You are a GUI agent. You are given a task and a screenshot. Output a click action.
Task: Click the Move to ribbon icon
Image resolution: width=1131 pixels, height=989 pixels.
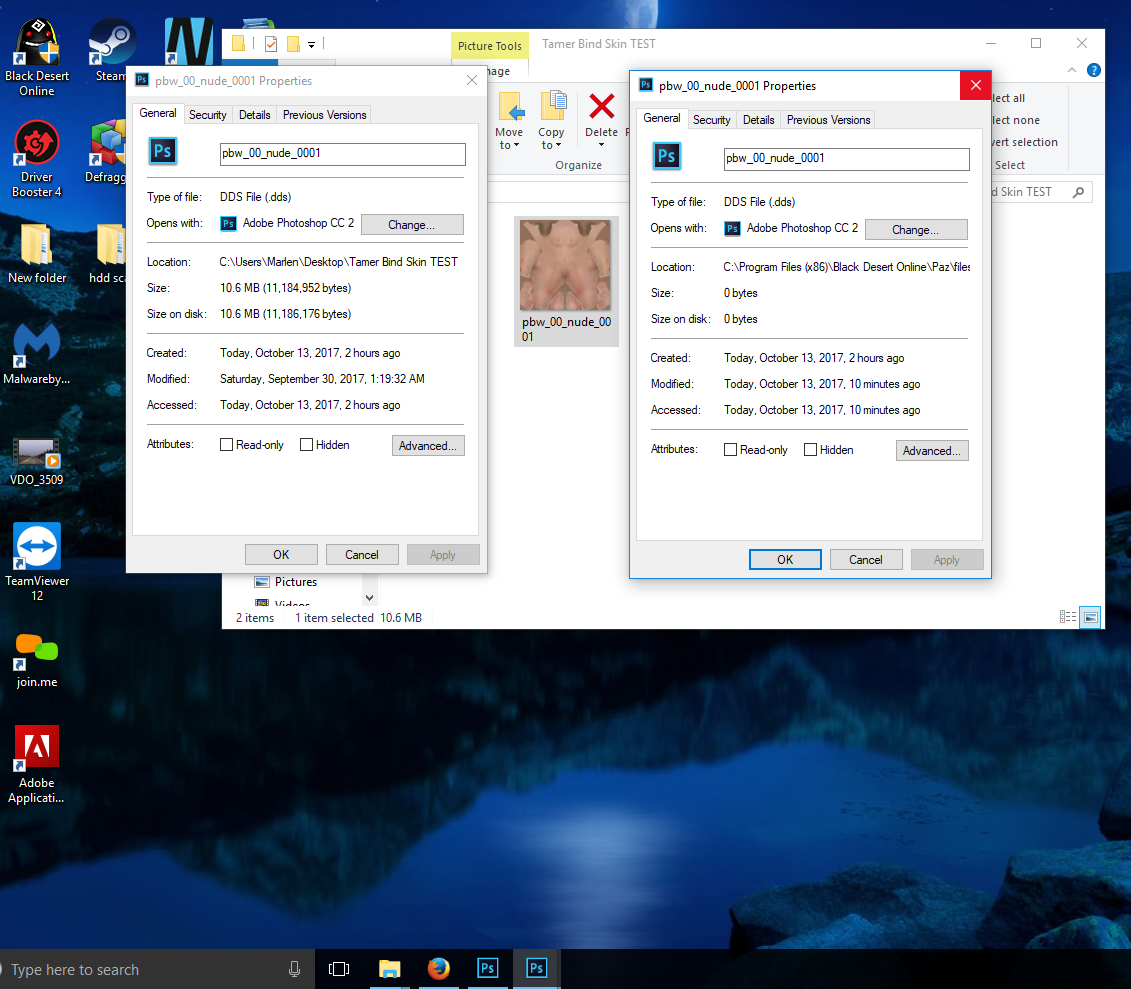pos(510,108)
